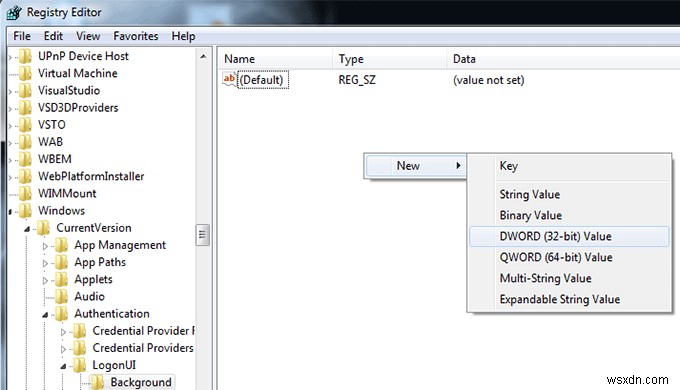Select DWORD (32-bit) Value option
680x390 pixels.
(569, 236)
